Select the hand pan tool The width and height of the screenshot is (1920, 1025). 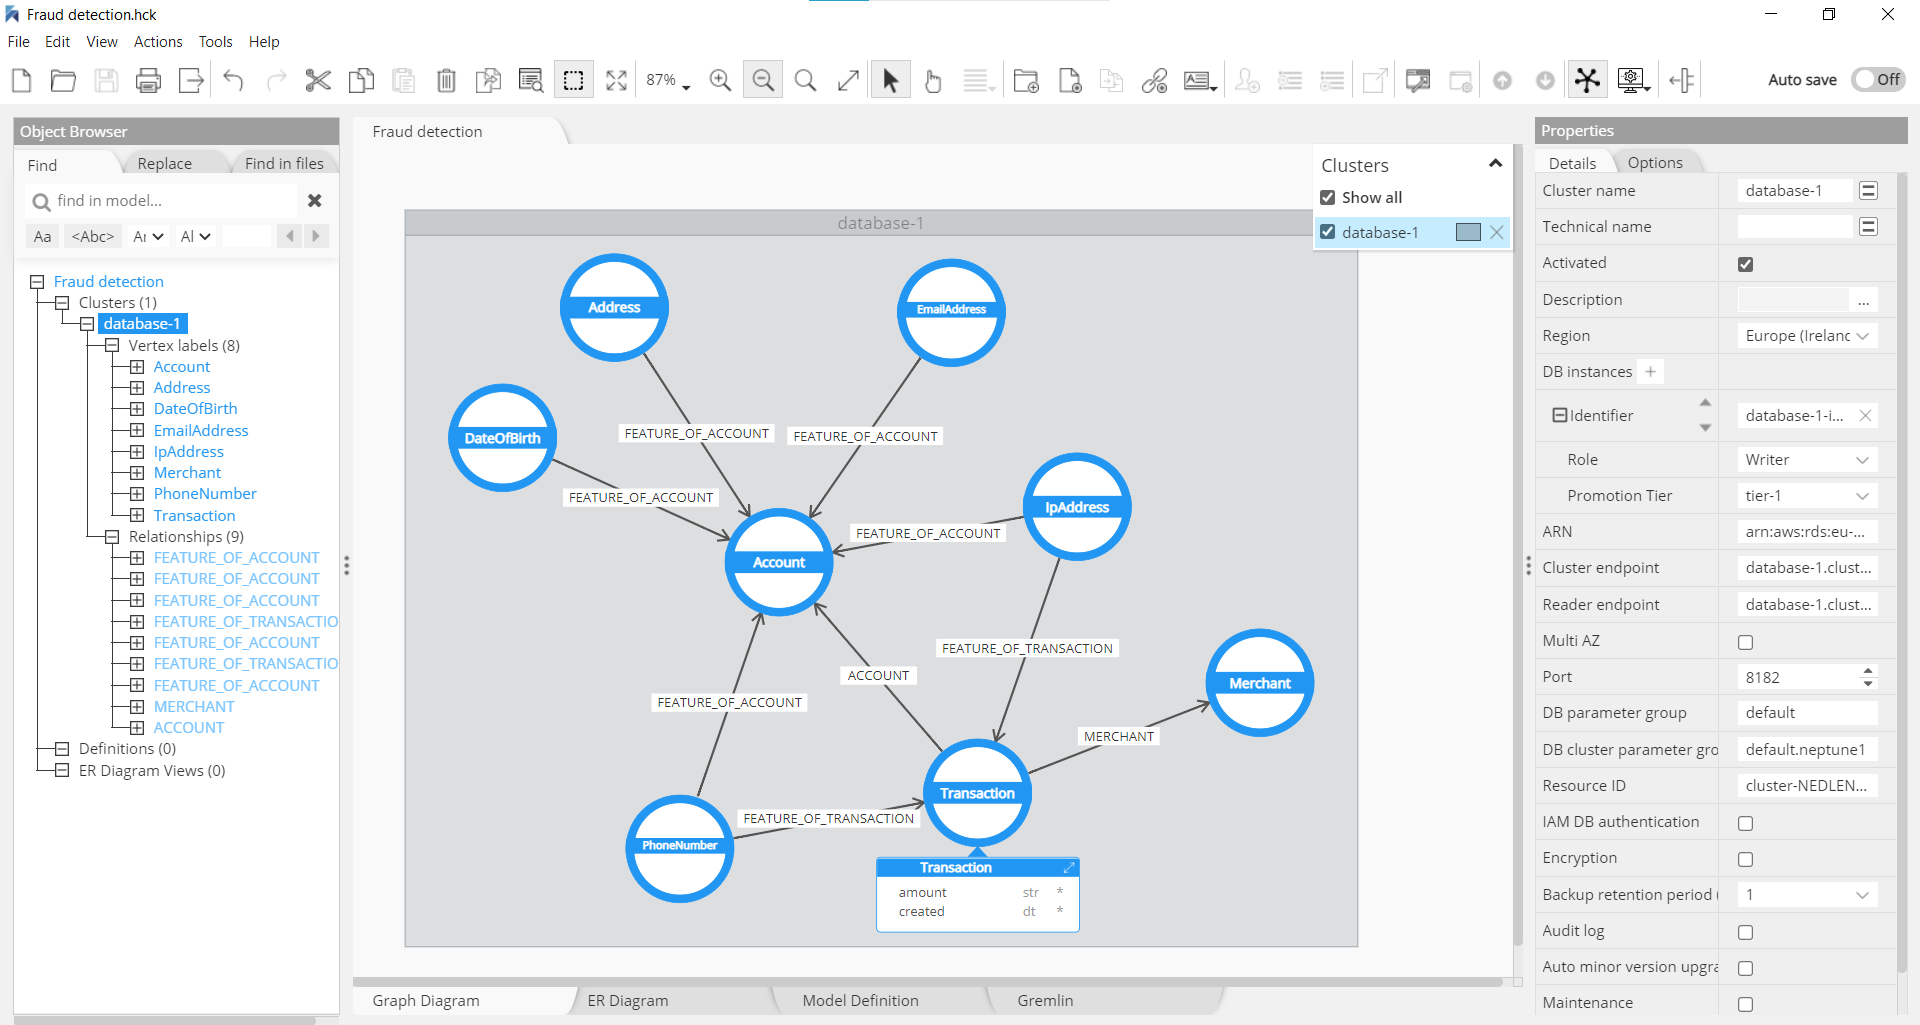[x=932, y=80]
